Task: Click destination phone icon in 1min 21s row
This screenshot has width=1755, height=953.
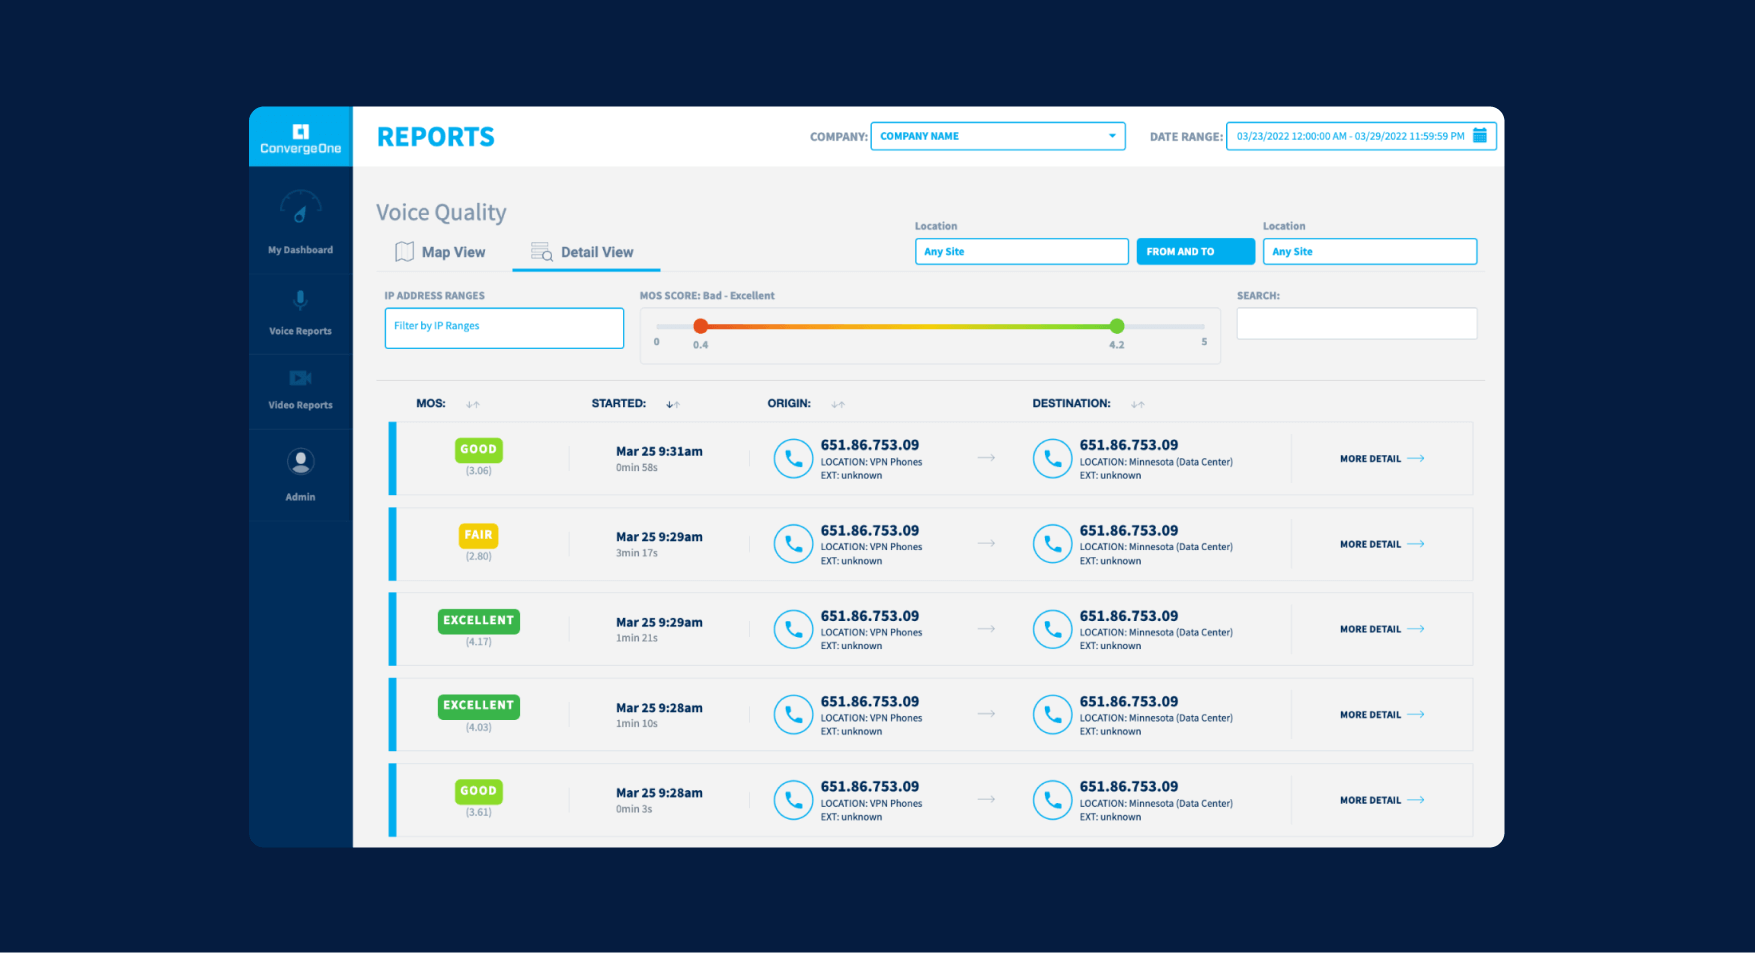Action: (x=1052, y=630)
